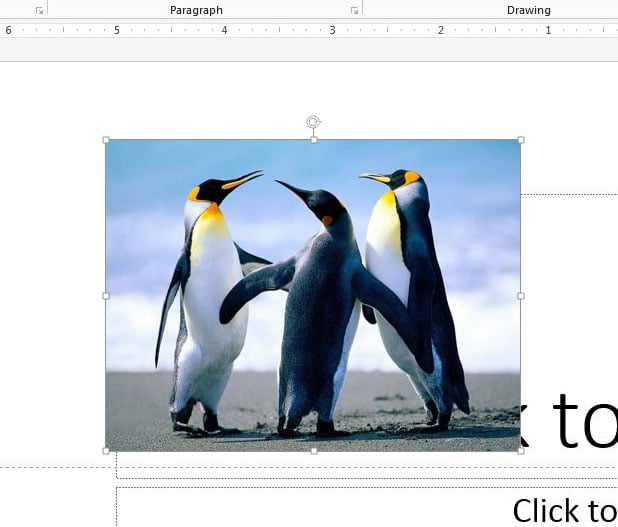Open the Font group dialog launcher
618x527 pixels.
39,11
